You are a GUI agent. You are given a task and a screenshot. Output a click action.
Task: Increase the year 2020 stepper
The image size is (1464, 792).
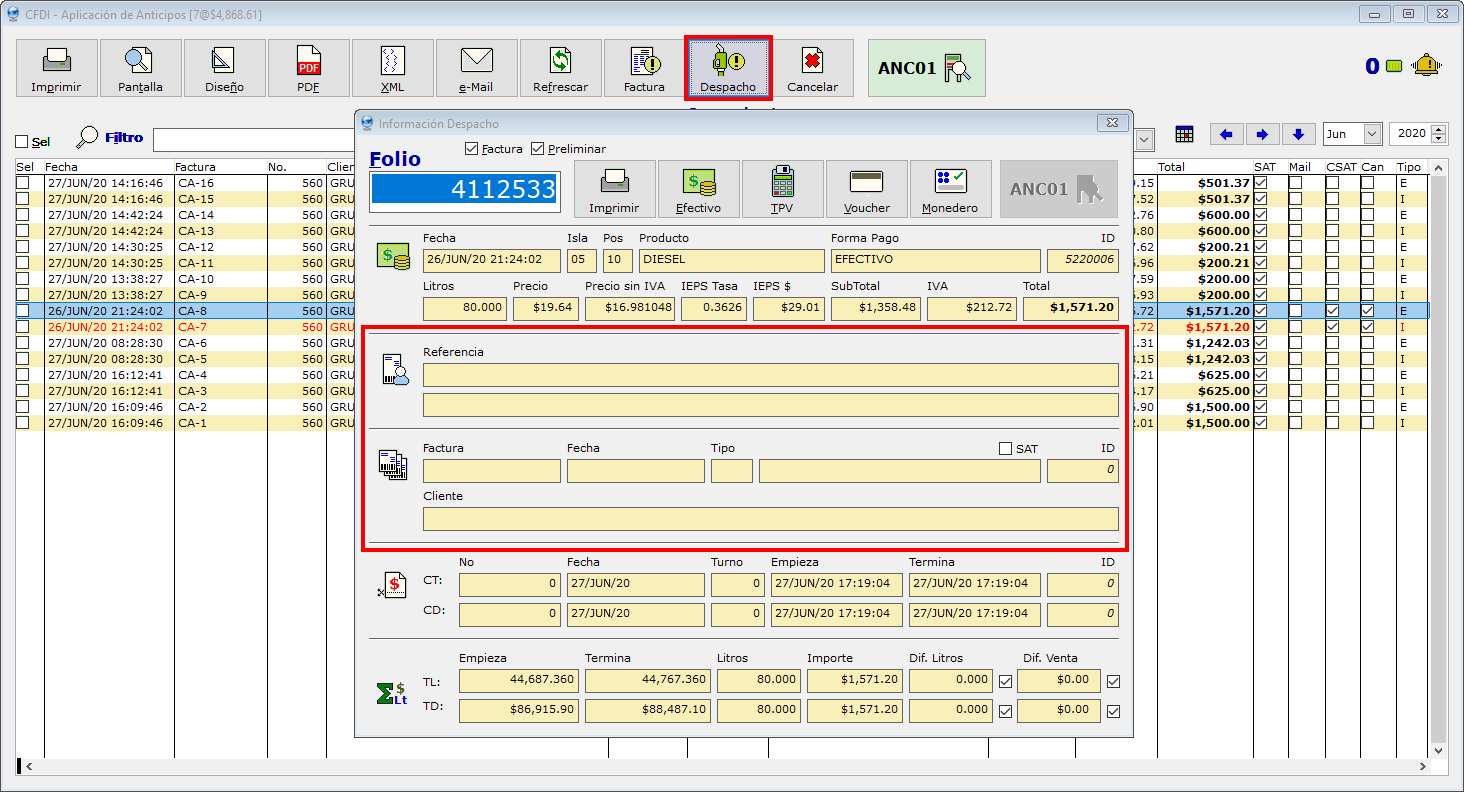[1439, 129]
